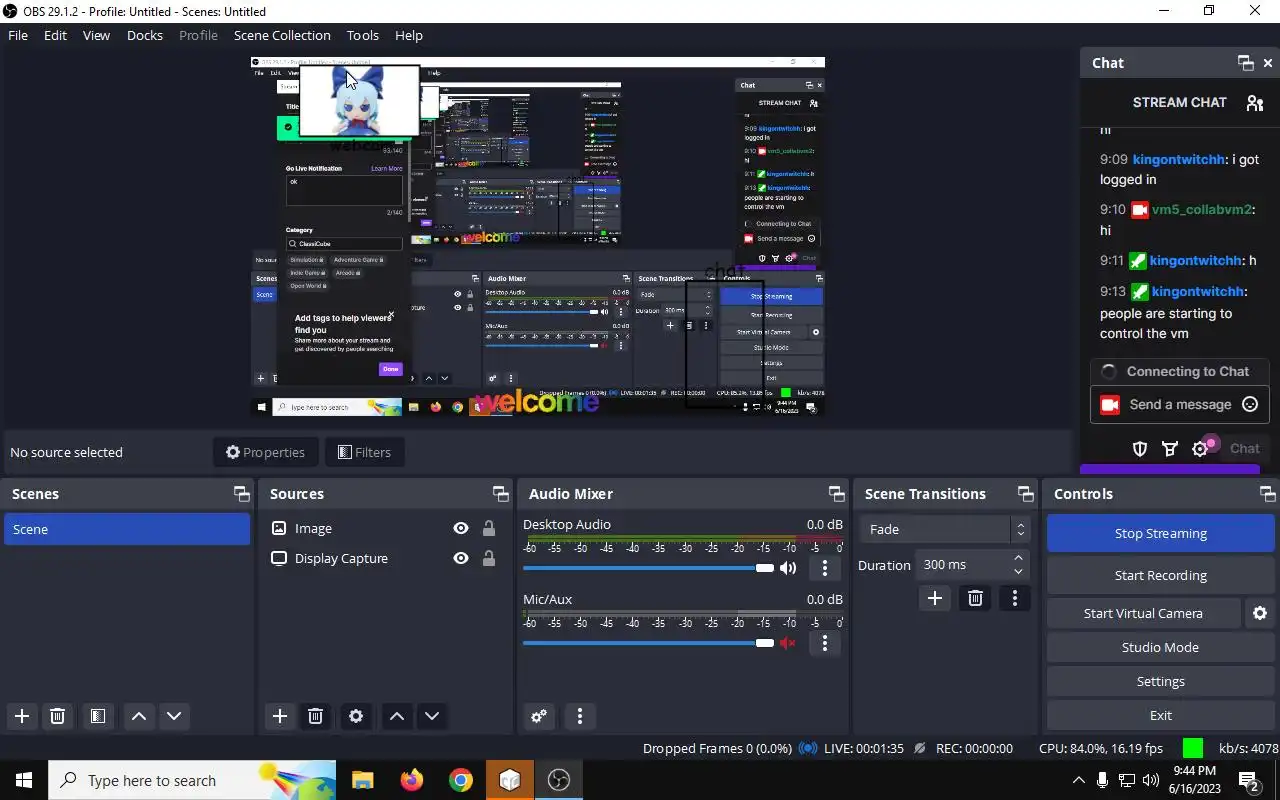Open scene filters icon in Scenes panel
Screen dimensions: 1280x800
point(97,716)
